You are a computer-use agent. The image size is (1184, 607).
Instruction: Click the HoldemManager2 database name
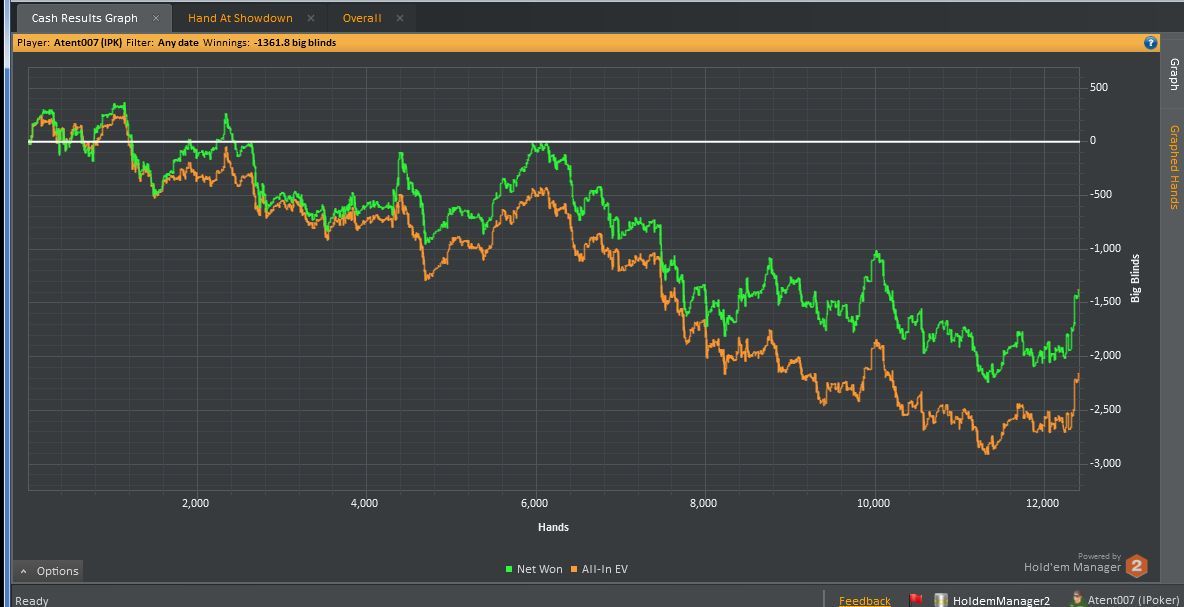1001,601
